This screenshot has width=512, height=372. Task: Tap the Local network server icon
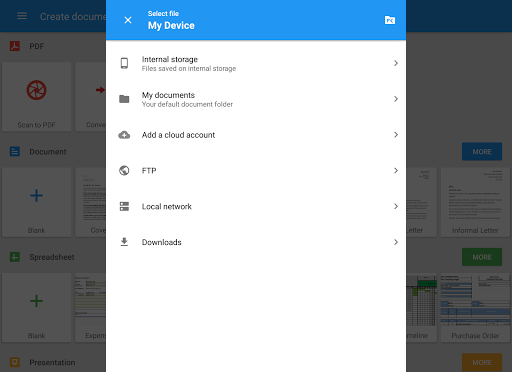[124, 206]
